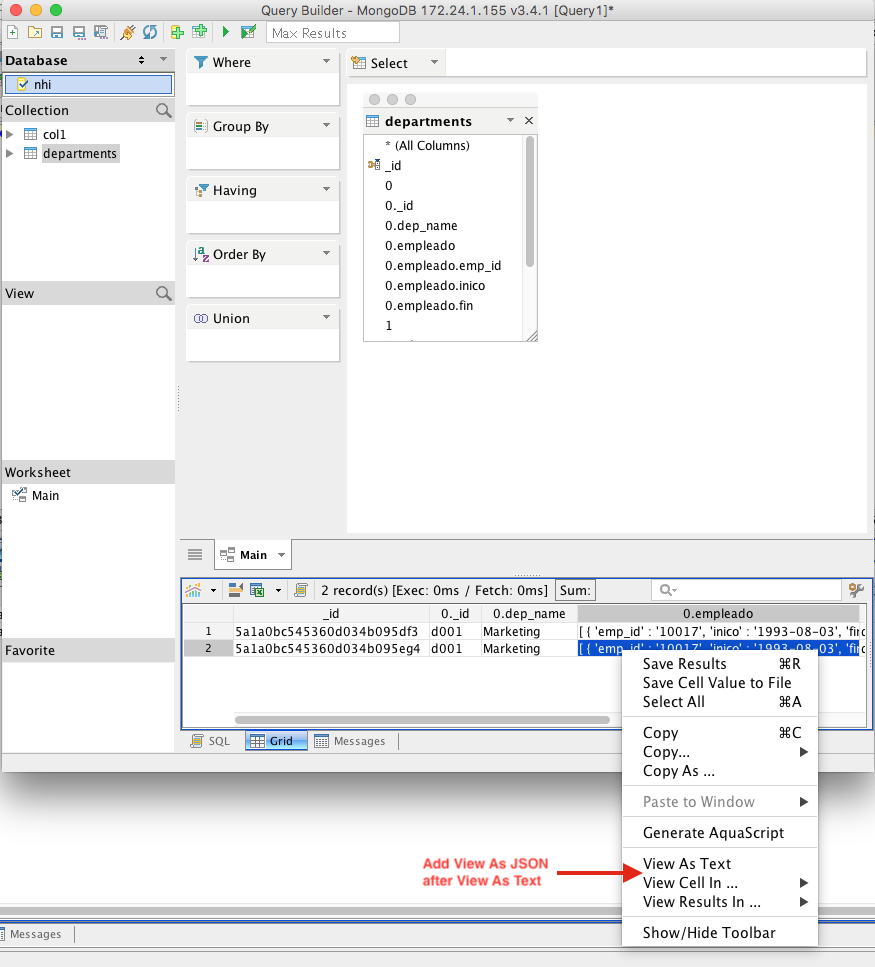Click the chart icon in results toolbar
The width and height of the screenshot is (875, 967).
(193, 591)
